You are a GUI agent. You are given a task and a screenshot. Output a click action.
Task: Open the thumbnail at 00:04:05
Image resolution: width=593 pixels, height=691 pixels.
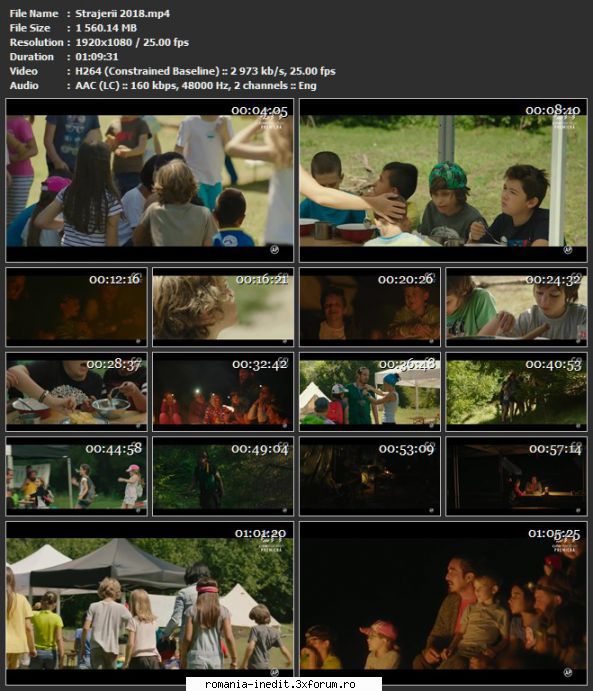coord(149,180)
